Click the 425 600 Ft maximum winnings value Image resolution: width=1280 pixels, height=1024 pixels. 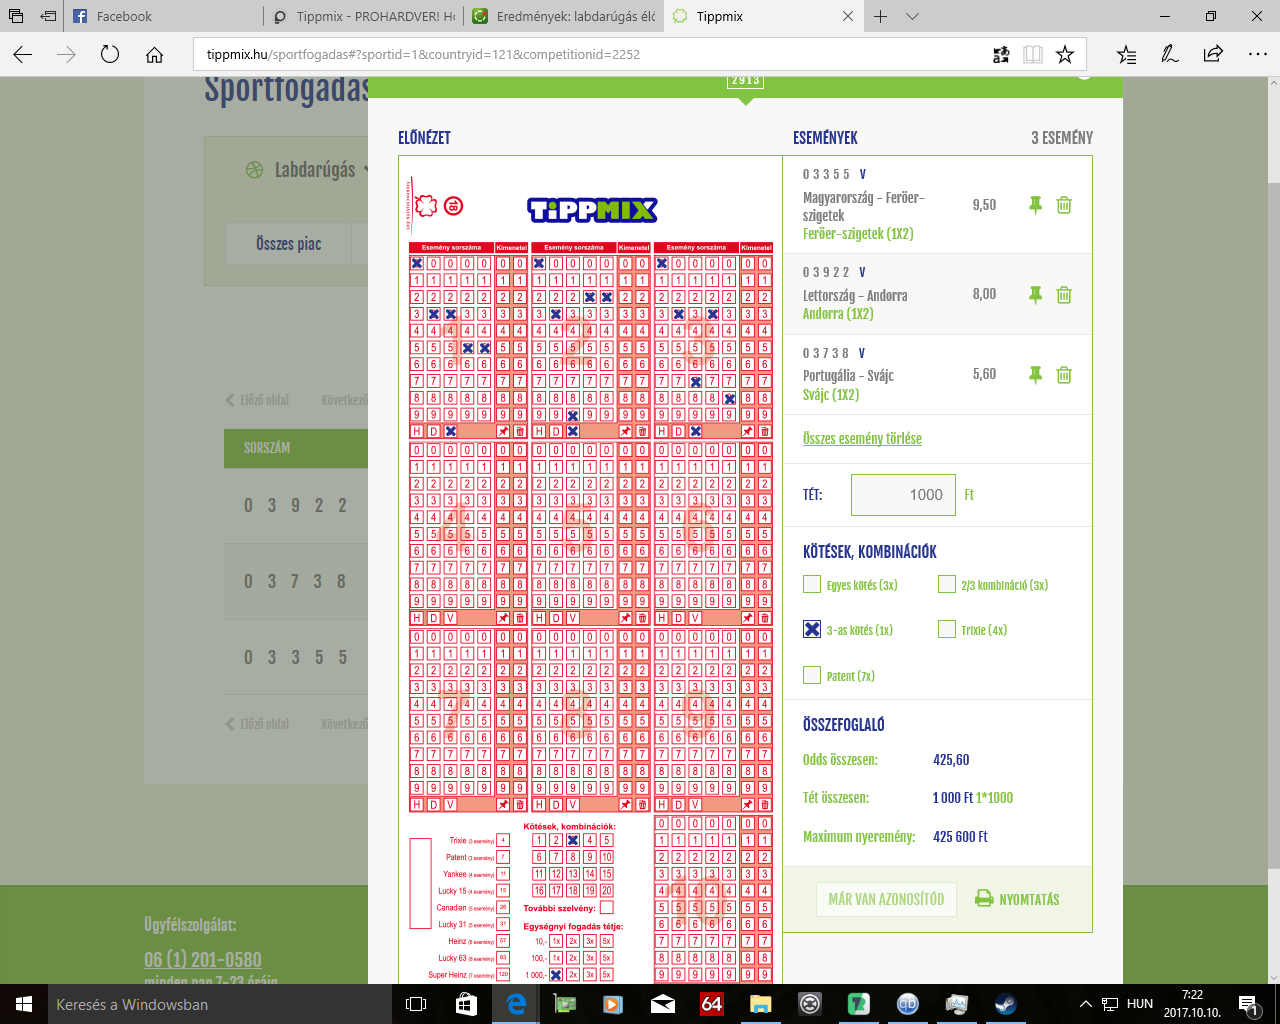960,837
